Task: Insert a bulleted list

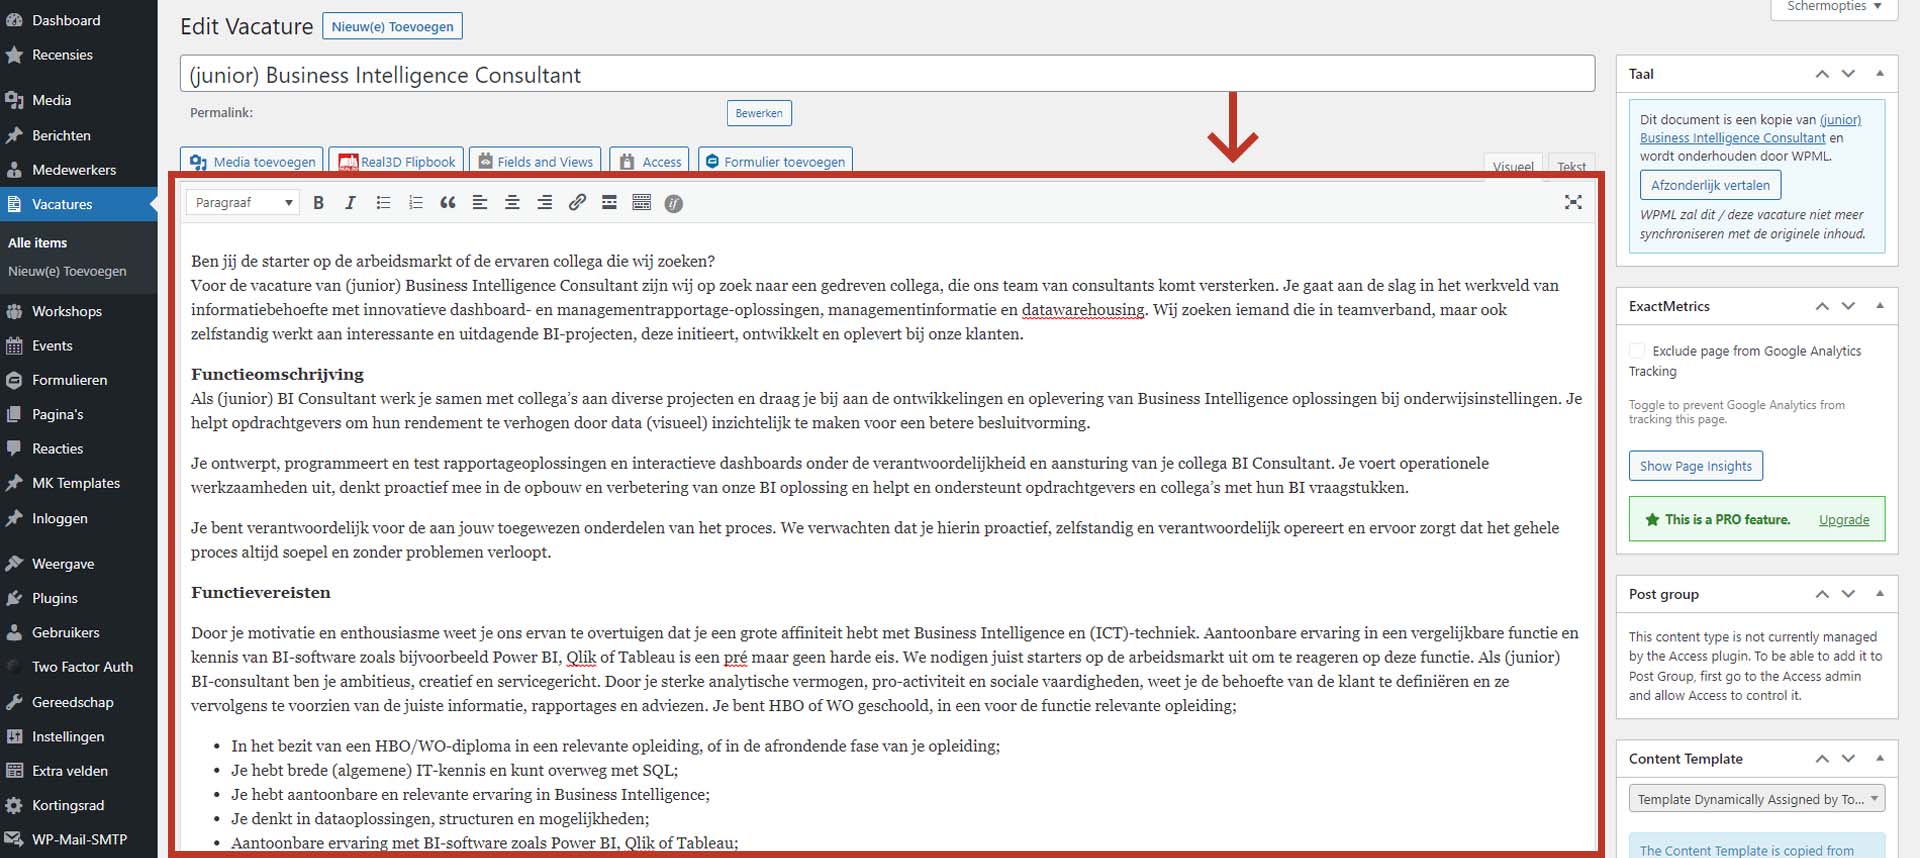Action: coord(383,203)
